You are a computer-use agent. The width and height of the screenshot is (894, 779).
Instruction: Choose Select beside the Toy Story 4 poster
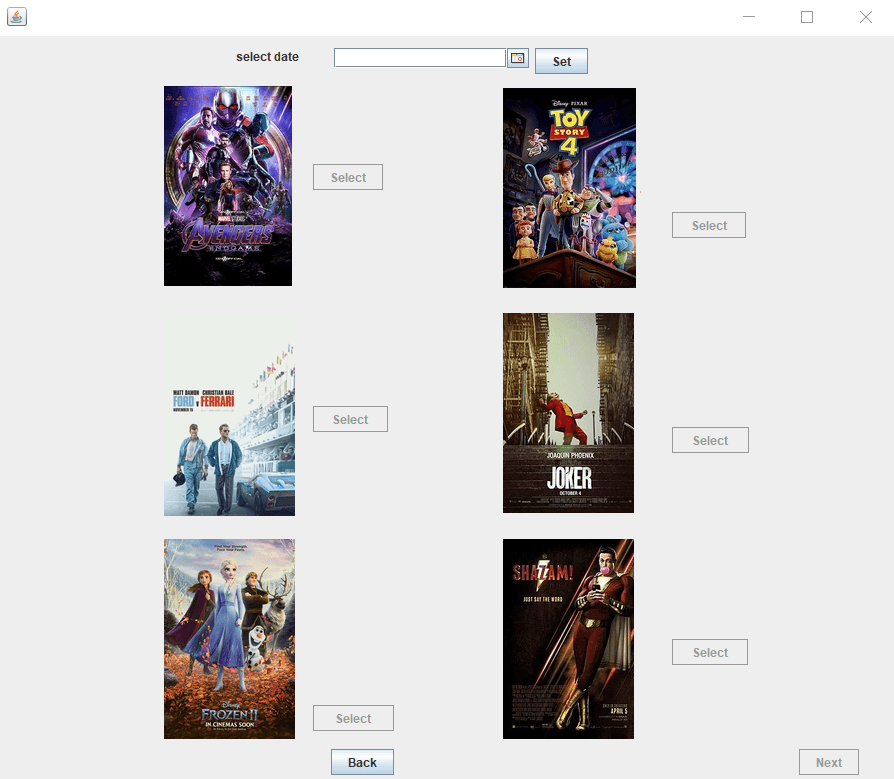tap(709, 225)
